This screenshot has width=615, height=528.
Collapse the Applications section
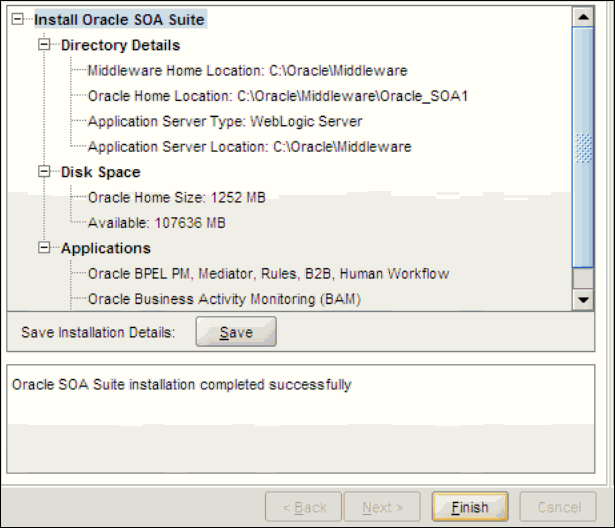pyautogui.click(x=46, y=248)
